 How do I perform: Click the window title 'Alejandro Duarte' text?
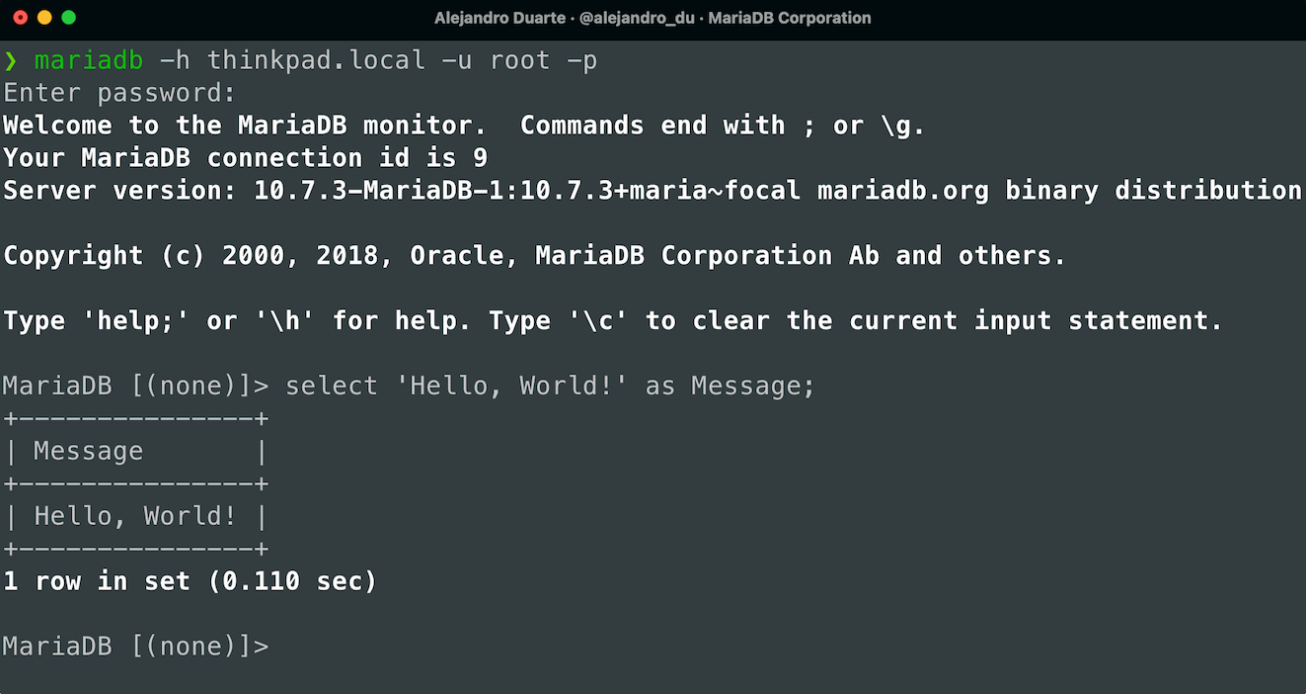point(499,18)
